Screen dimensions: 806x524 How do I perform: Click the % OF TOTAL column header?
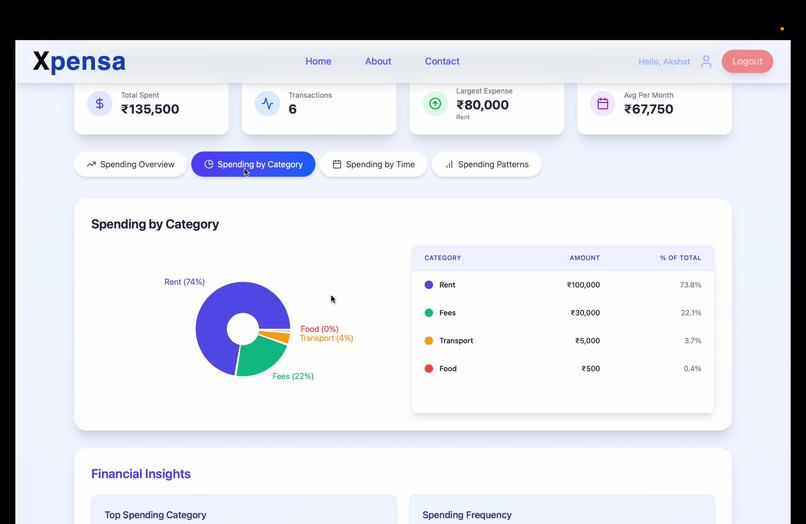point(681,258)
